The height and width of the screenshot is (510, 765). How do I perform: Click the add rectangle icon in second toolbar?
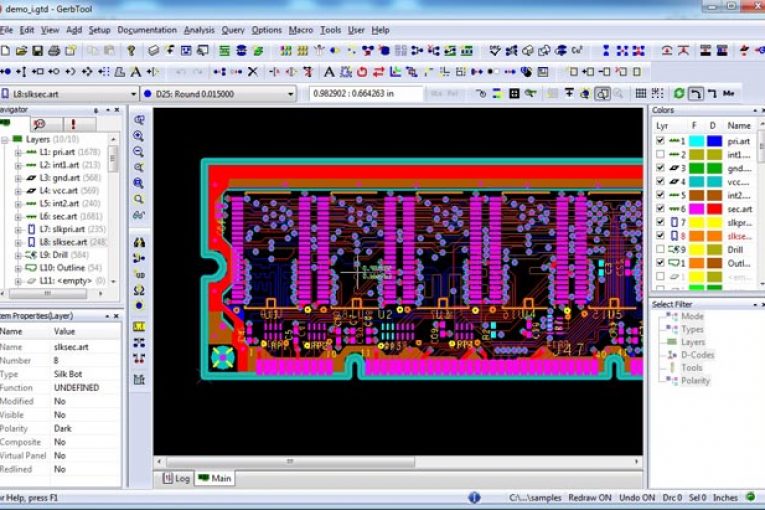click(x=38, y=72)
